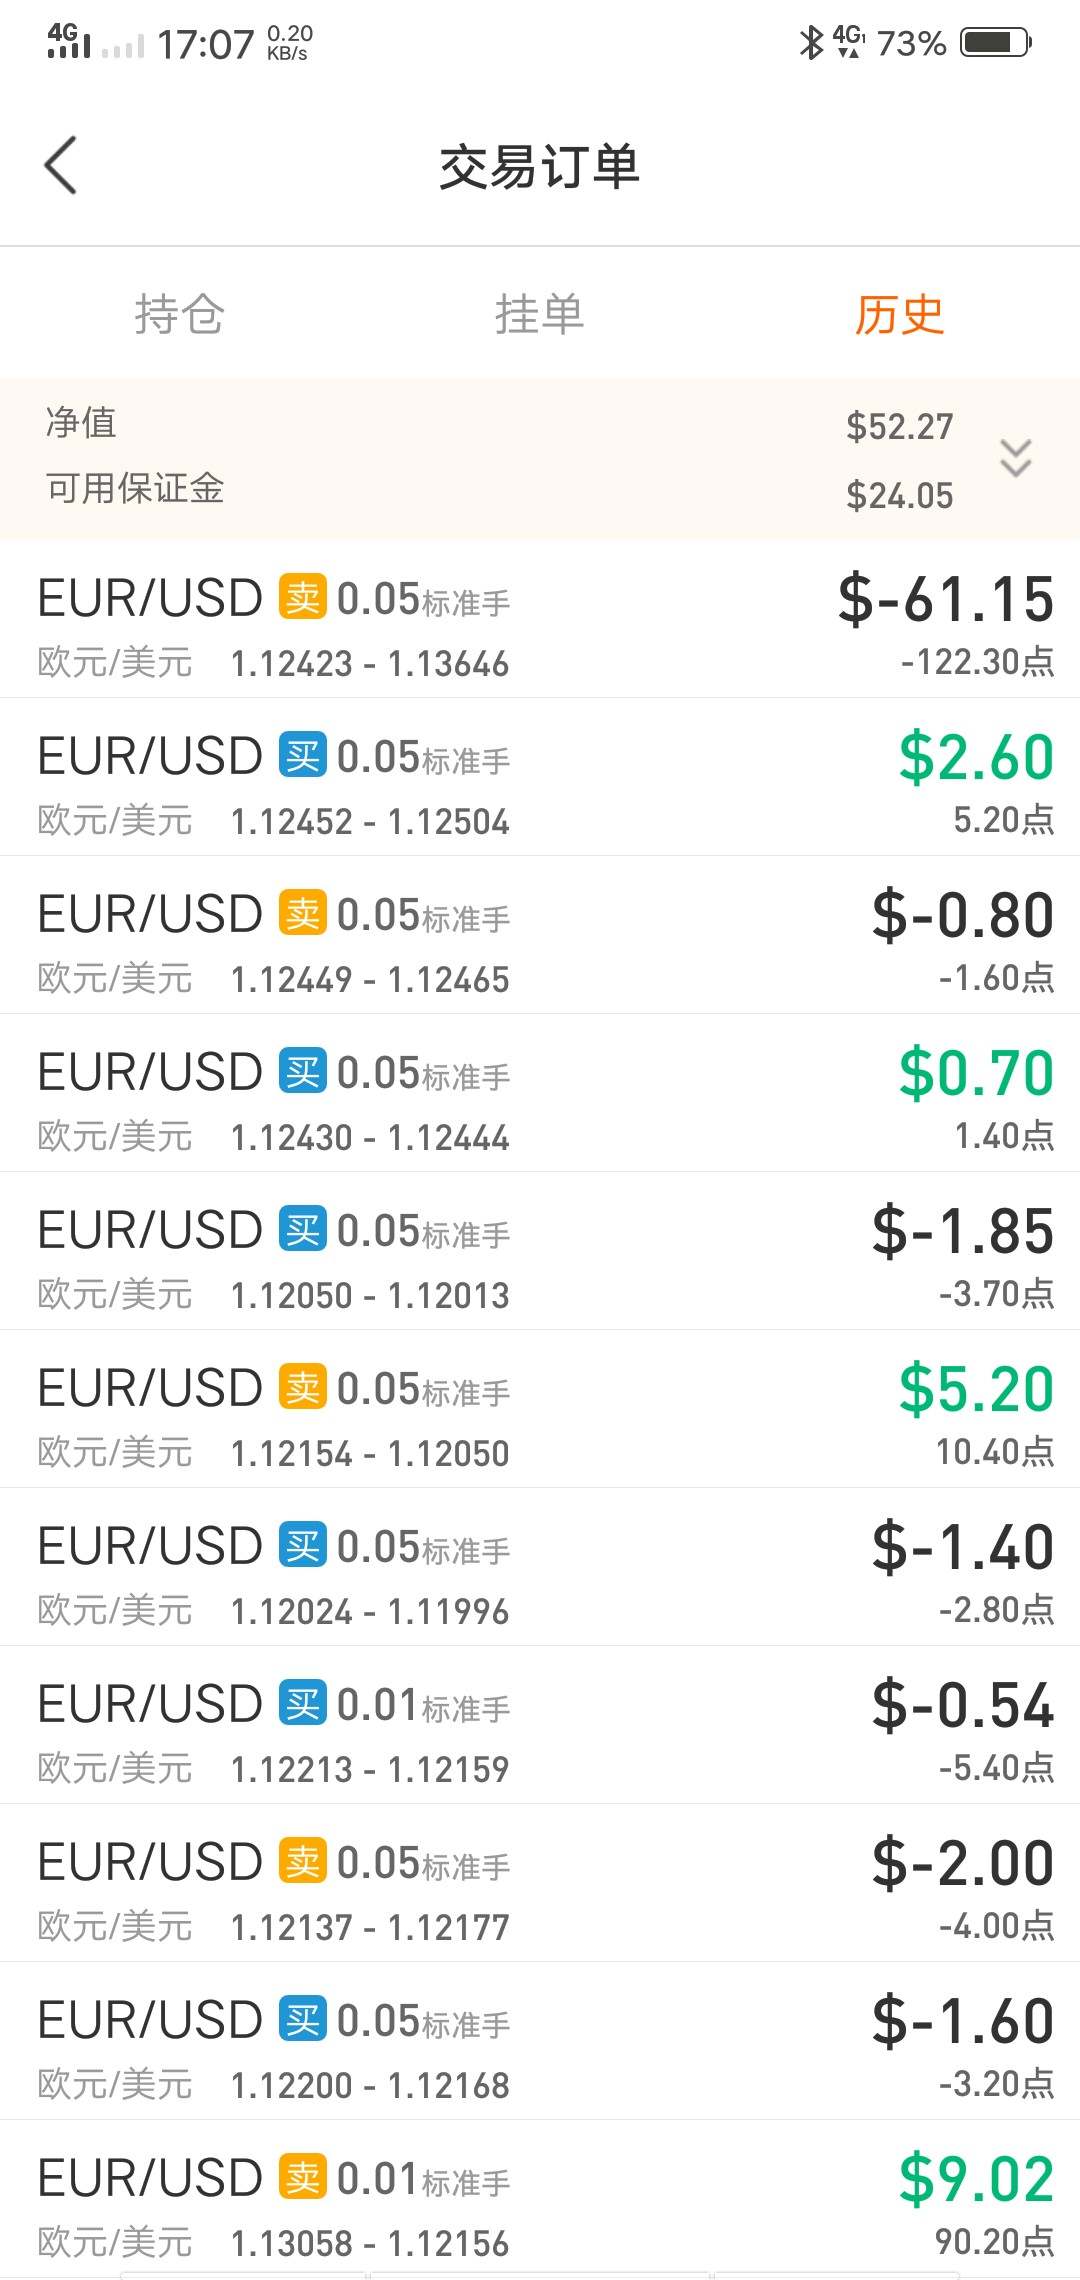
Task: Tap buy badge on $2.60 order
Action: click(x=302, y=756)
